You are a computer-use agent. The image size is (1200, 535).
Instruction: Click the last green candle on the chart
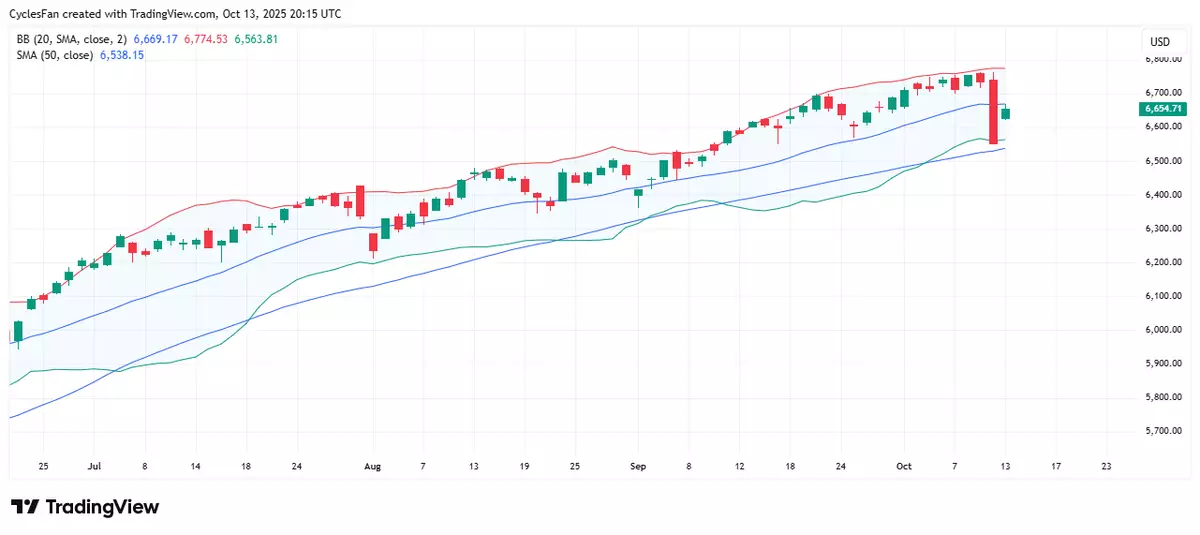pos(1005,114)
